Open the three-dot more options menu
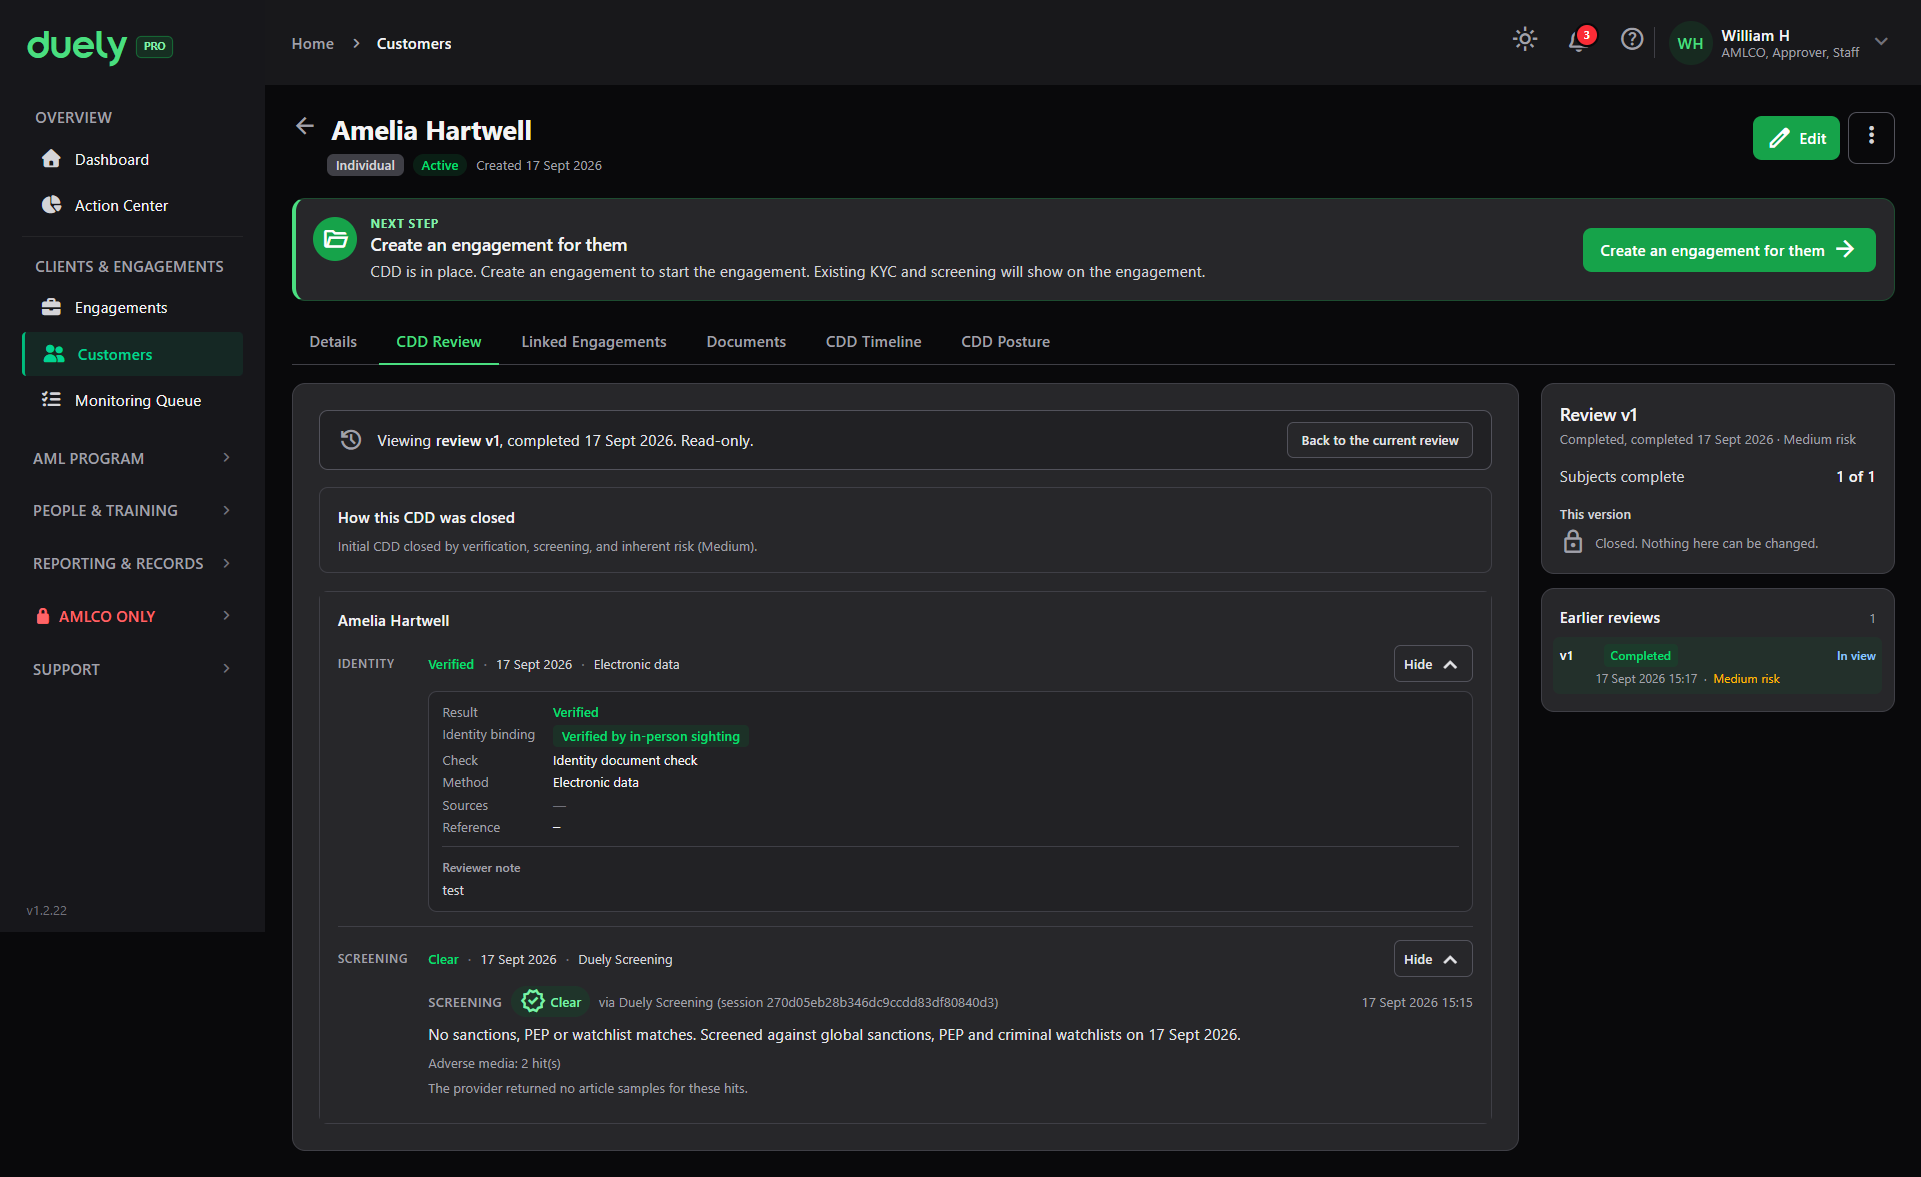Image resolution: width=1921 pixels, height=1177 pixels. (x=1871, y=138)
